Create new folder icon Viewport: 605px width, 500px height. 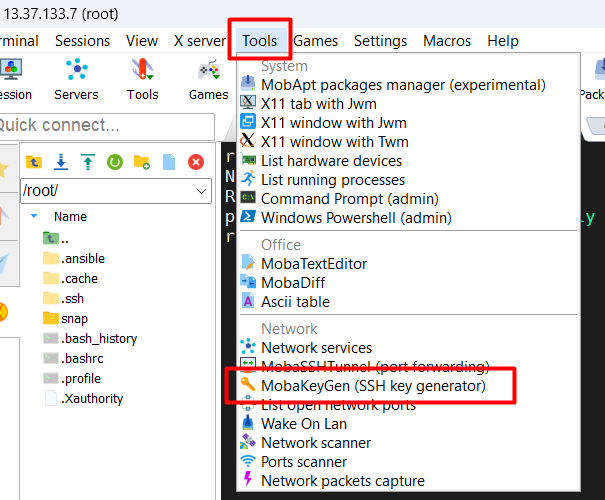(142, 162)
